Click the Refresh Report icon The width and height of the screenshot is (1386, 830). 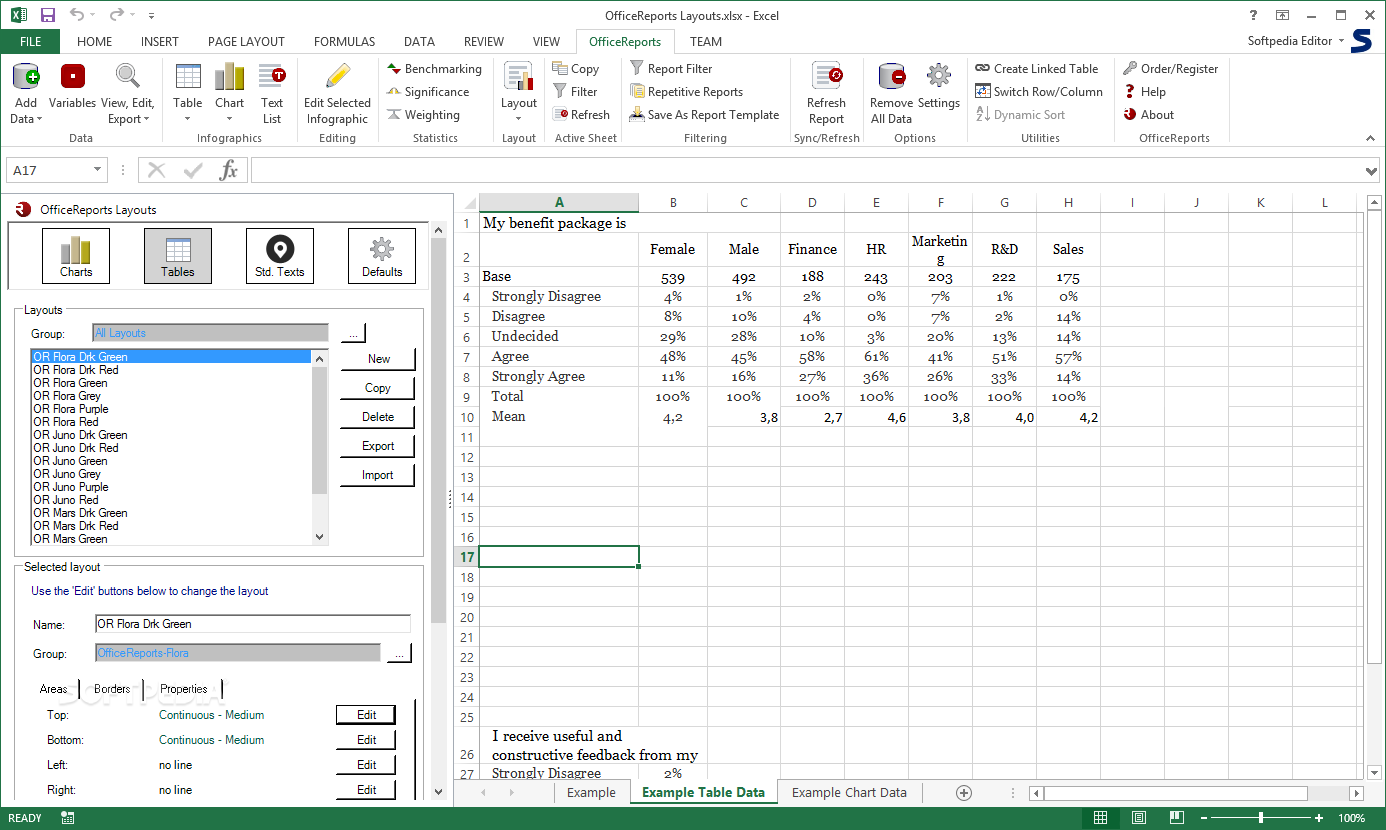pos(826,77)
